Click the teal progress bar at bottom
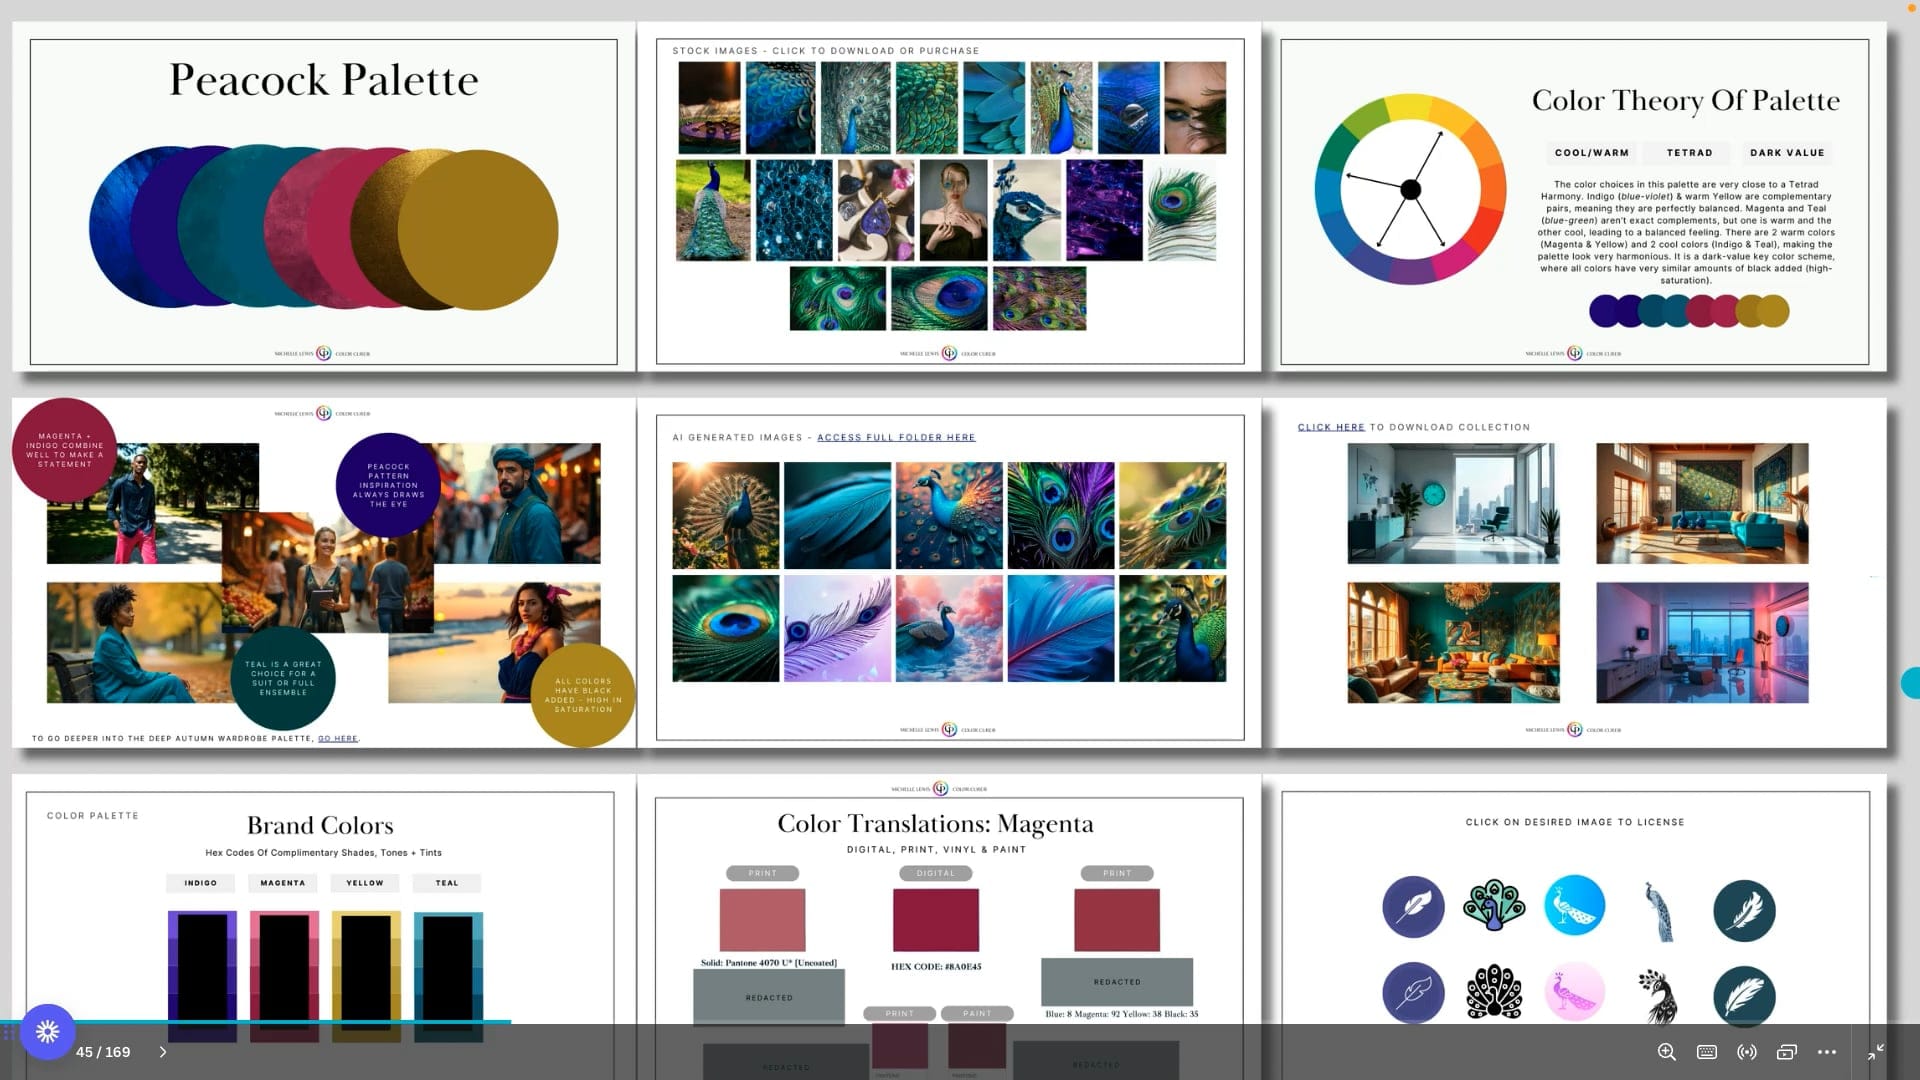This screenshot has height=1080, width=1920. click(256, 1021)
